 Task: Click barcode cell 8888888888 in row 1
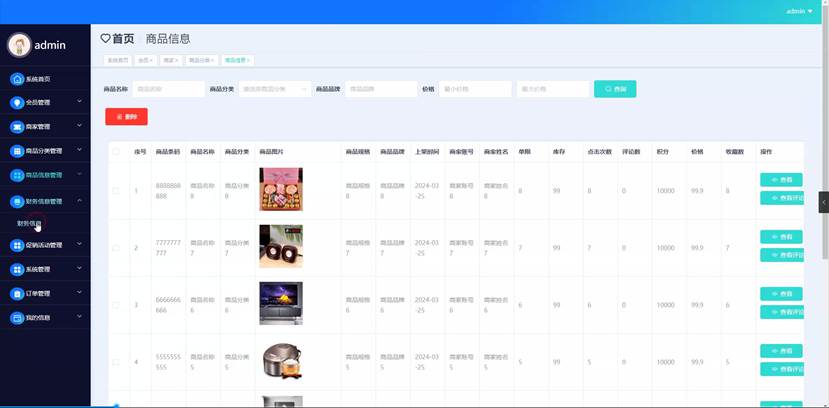(x=168, y=191)
